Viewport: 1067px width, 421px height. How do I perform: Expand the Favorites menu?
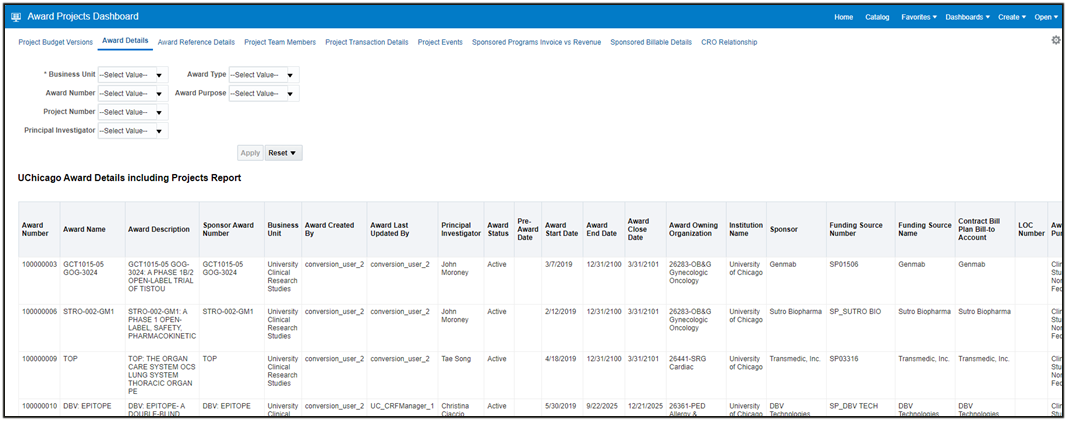[x=919, y=17]
